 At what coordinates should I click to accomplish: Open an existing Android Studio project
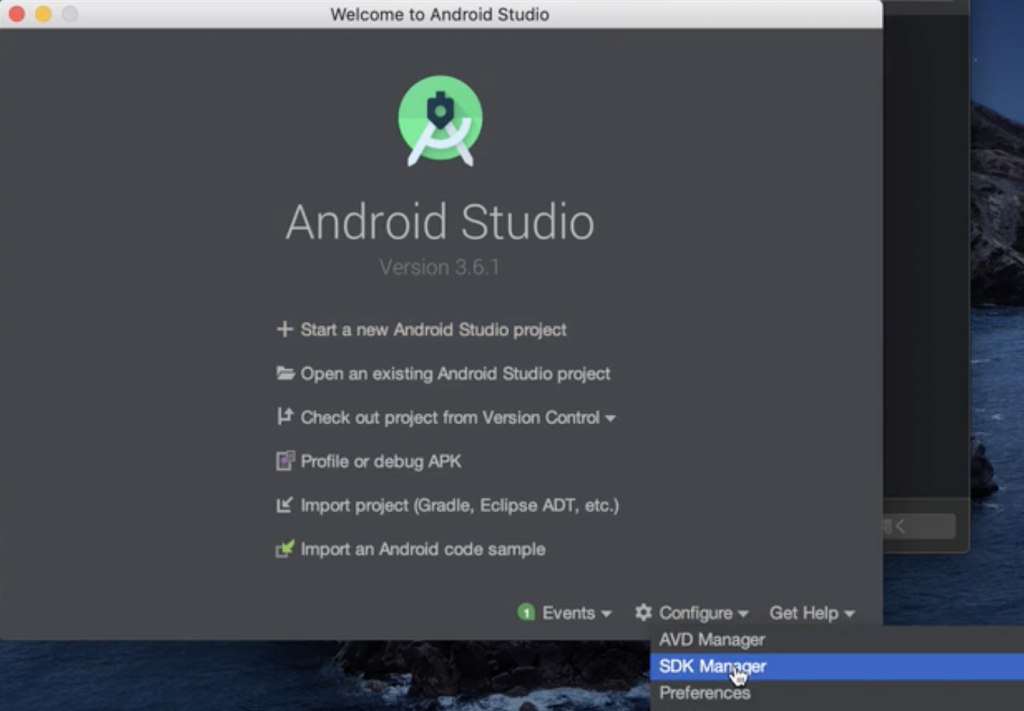point(455,373)
